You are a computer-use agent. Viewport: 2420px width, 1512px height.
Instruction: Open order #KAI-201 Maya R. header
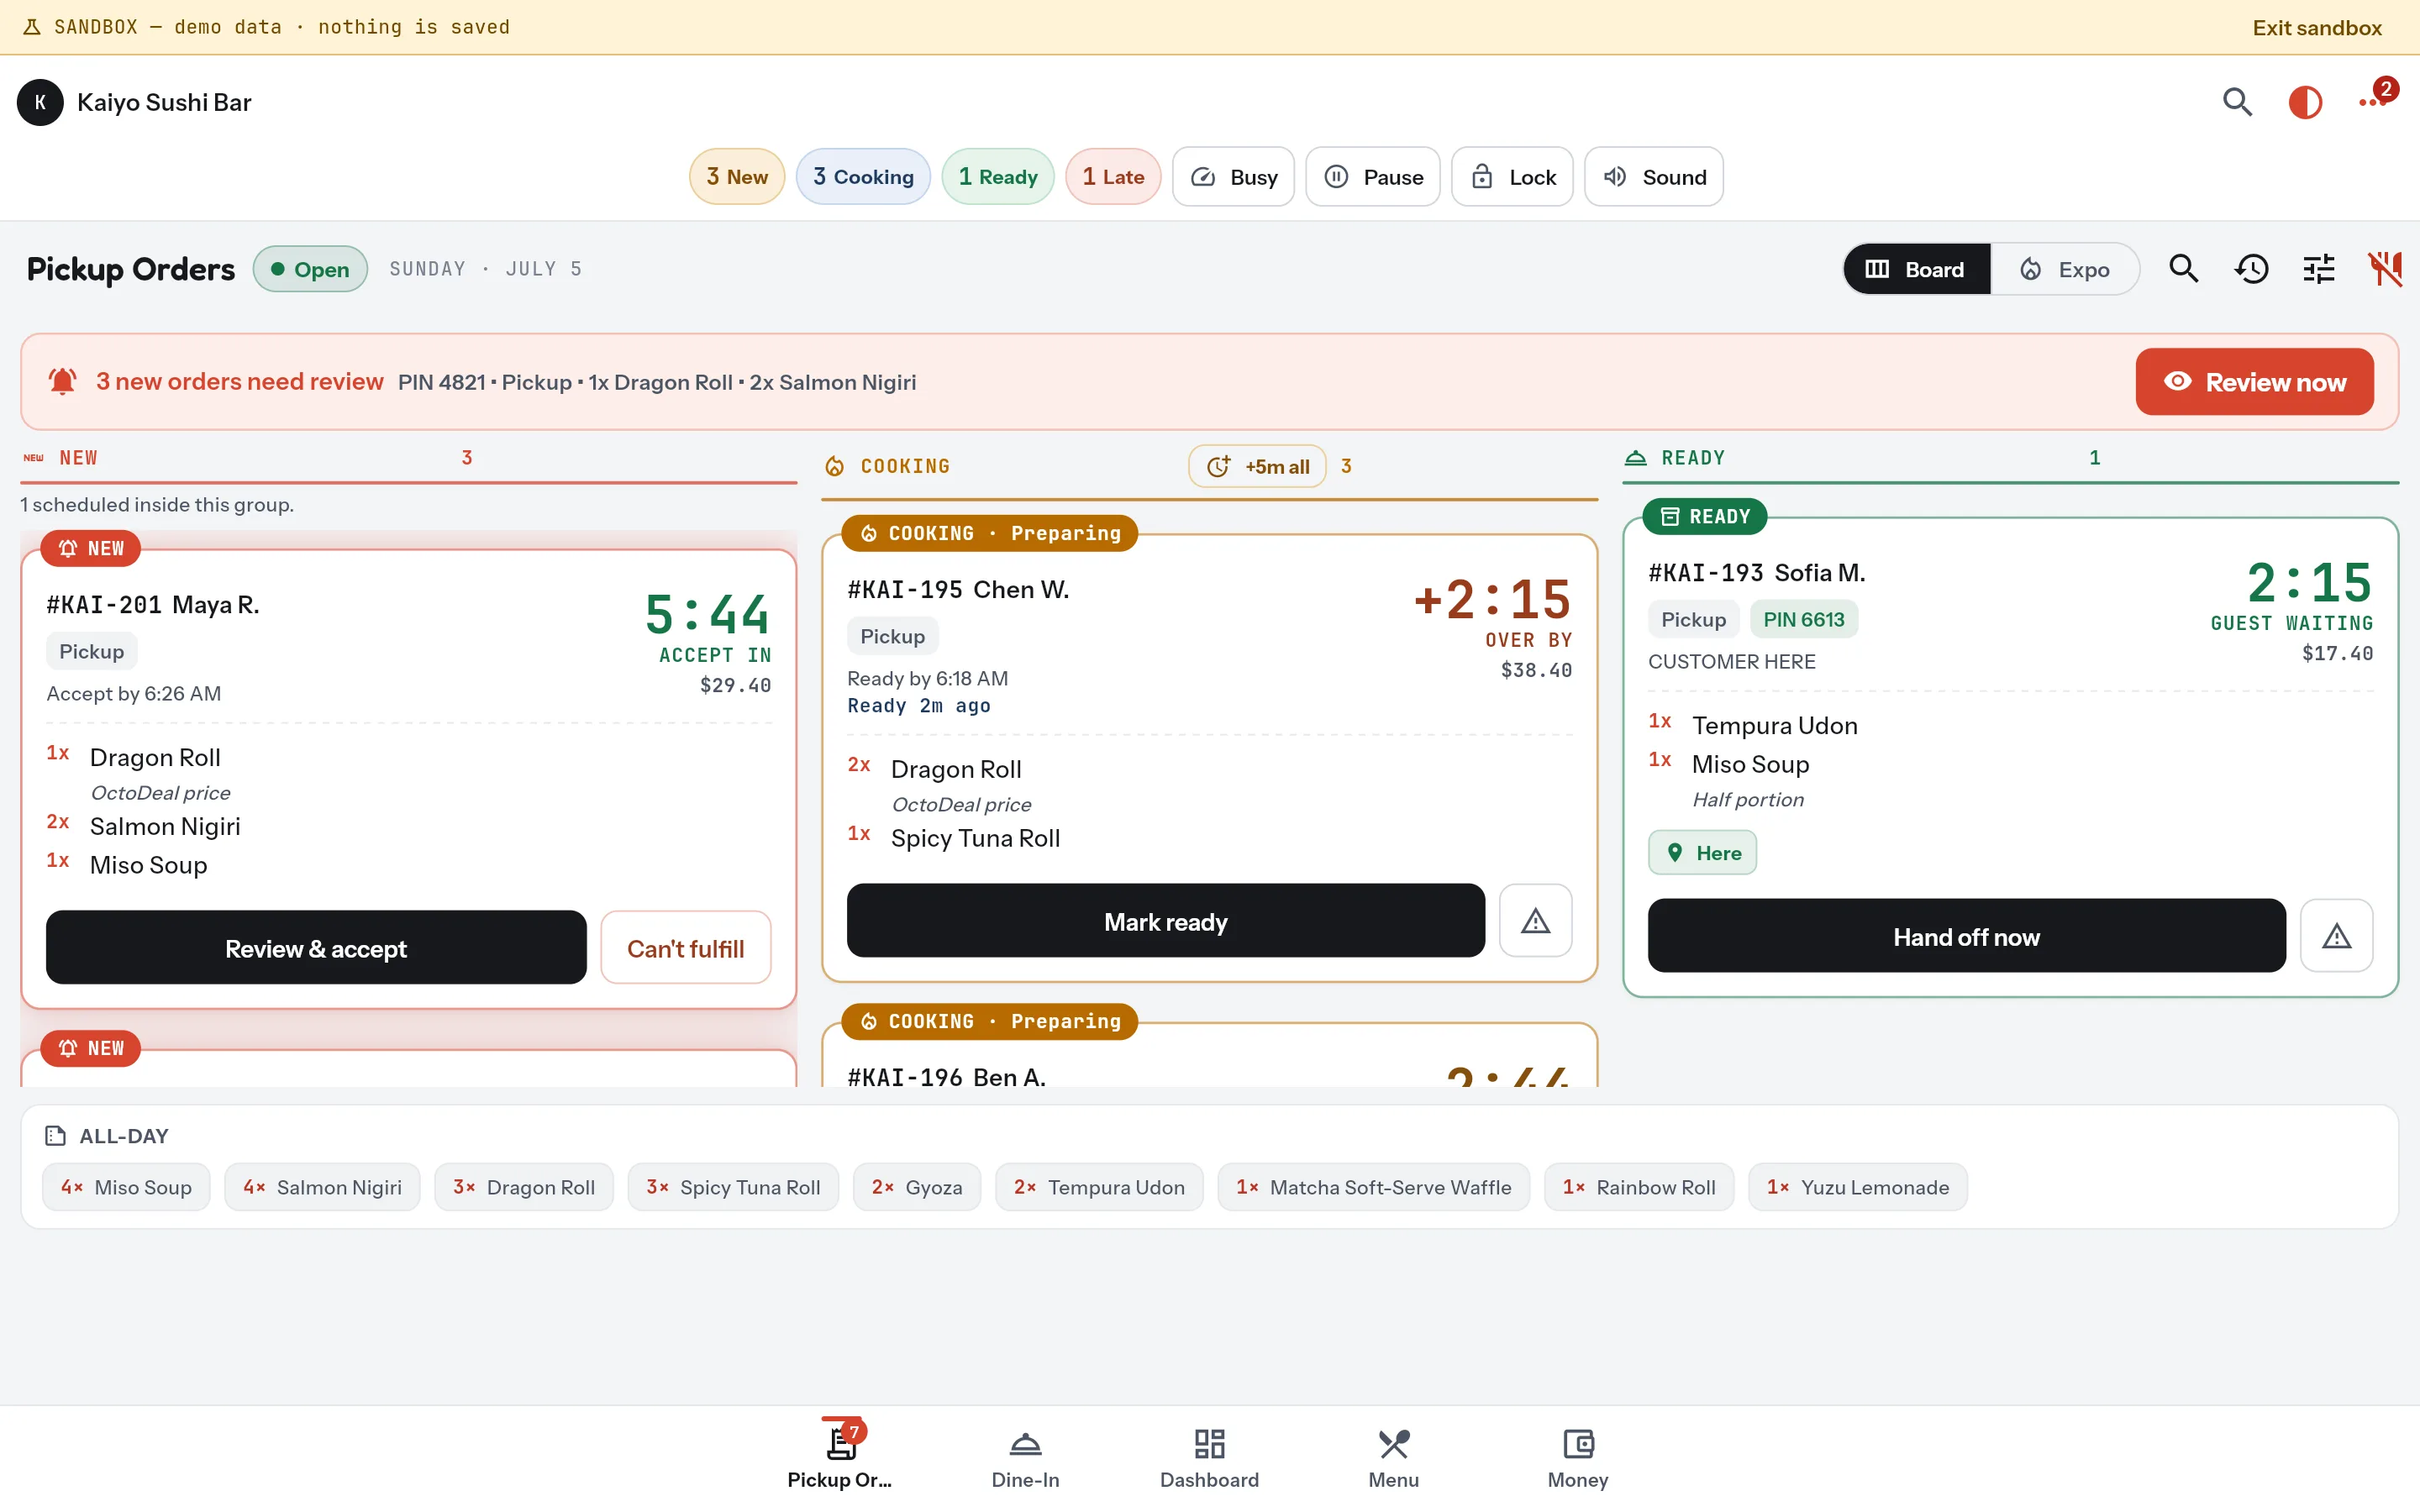click(x=153, y=605)
